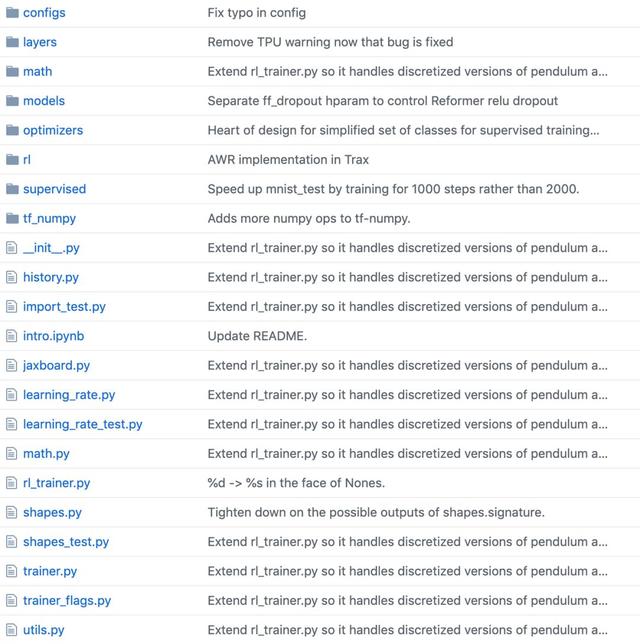Screen dimensions: 640x644
Task: Open the supervised folder
Action: (54, 189)
